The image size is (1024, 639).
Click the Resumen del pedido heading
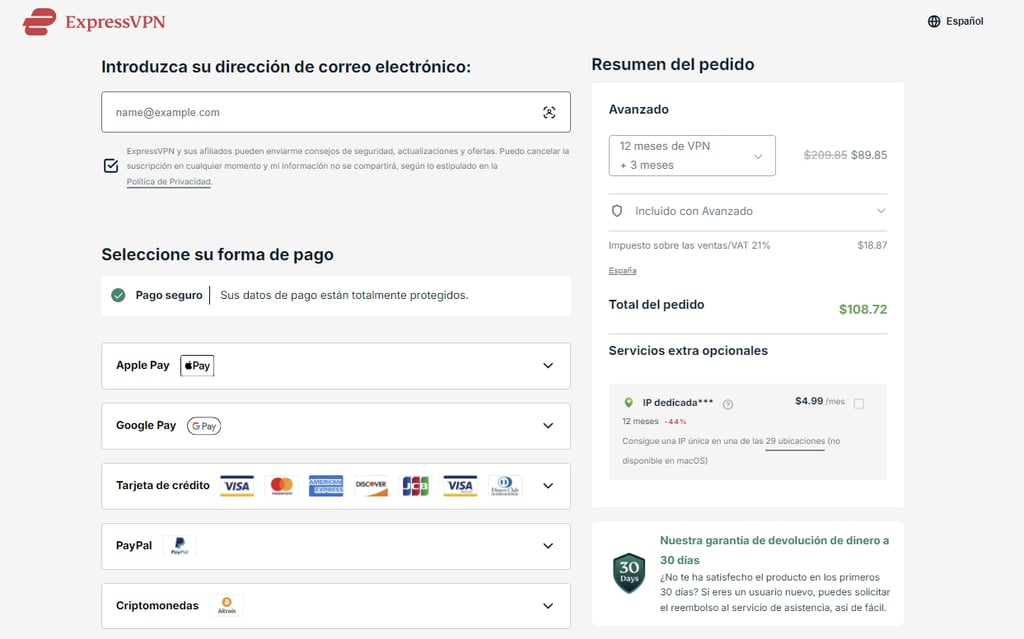pyautogui.click(x=673, y=65)
